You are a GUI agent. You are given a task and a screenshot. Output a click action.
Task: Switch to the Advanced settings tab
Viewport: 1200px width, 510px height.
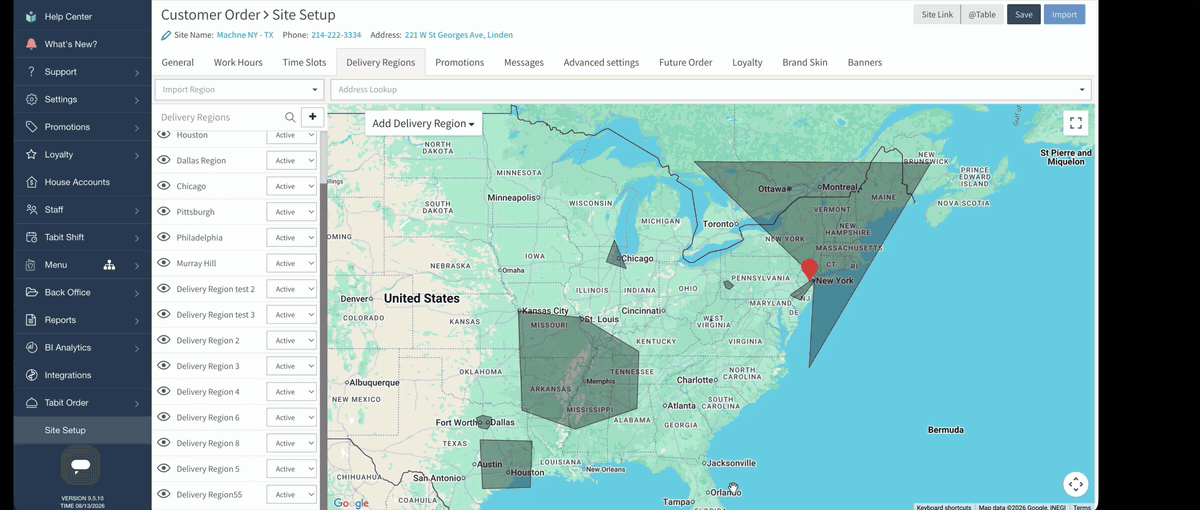tap(601, 62)
